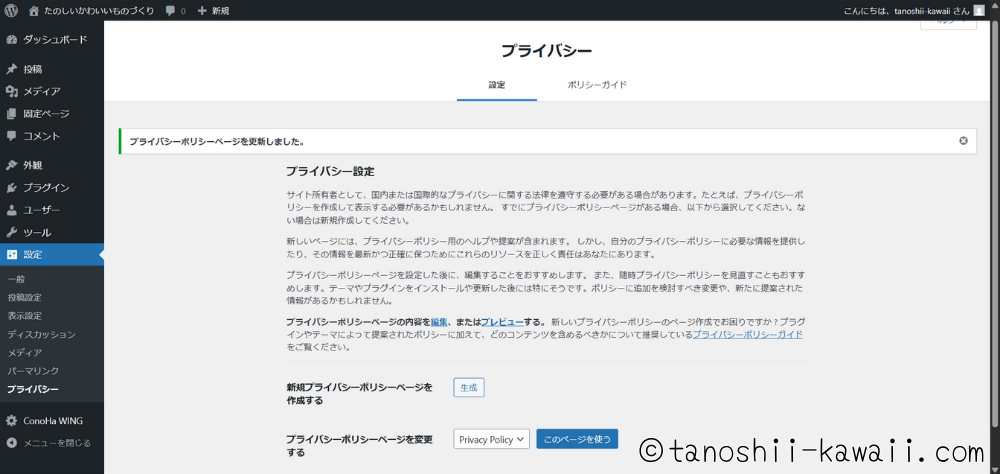Image resolution: width=1000 pixels, height=474 pixels.
Task: Open the こんにちは tanoshii-kawaii account menu
Action: tap(906, 11)
